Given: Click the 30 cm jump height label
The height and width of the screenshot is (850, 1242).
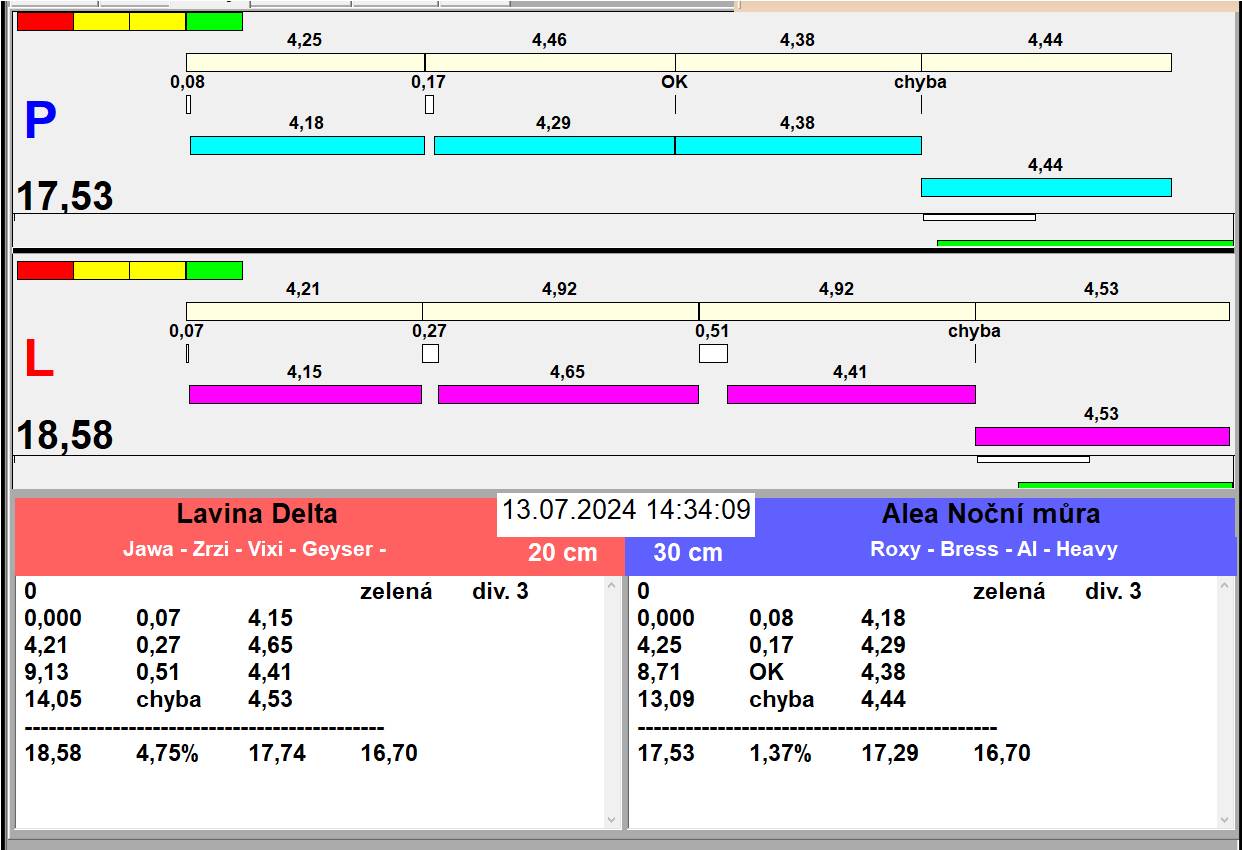Looking at the screenshot, I should (687, 552).
